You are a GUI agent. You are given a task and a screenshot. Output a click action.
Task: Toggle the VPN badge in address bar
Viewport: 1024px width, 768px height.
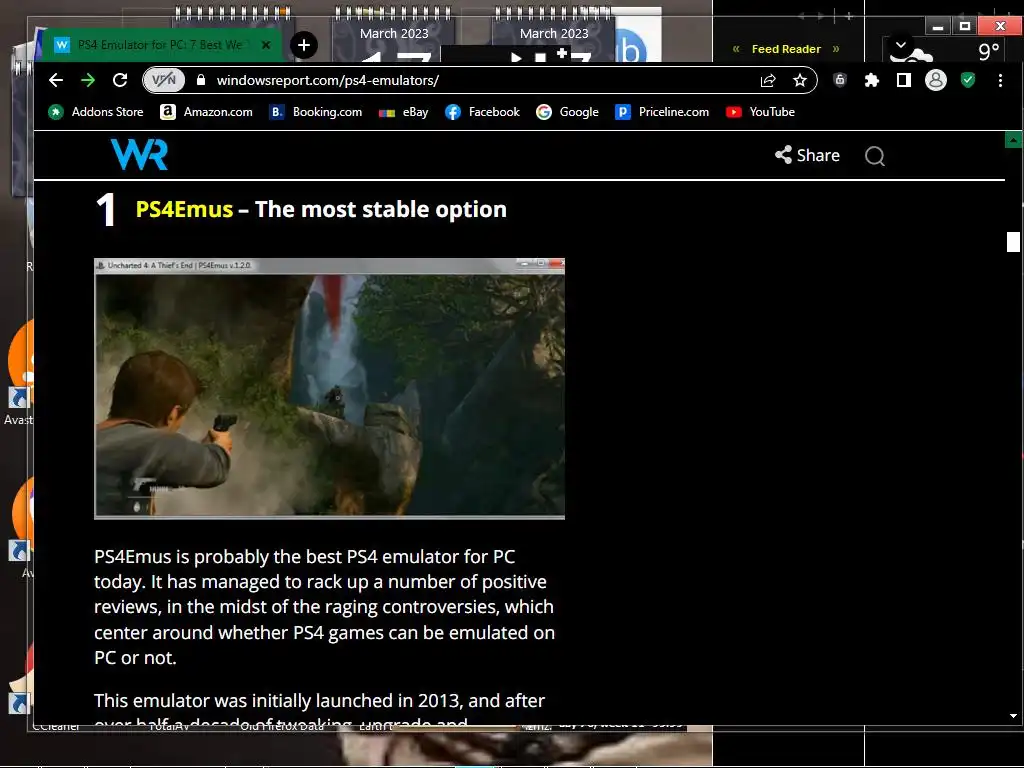coord(164,80)
